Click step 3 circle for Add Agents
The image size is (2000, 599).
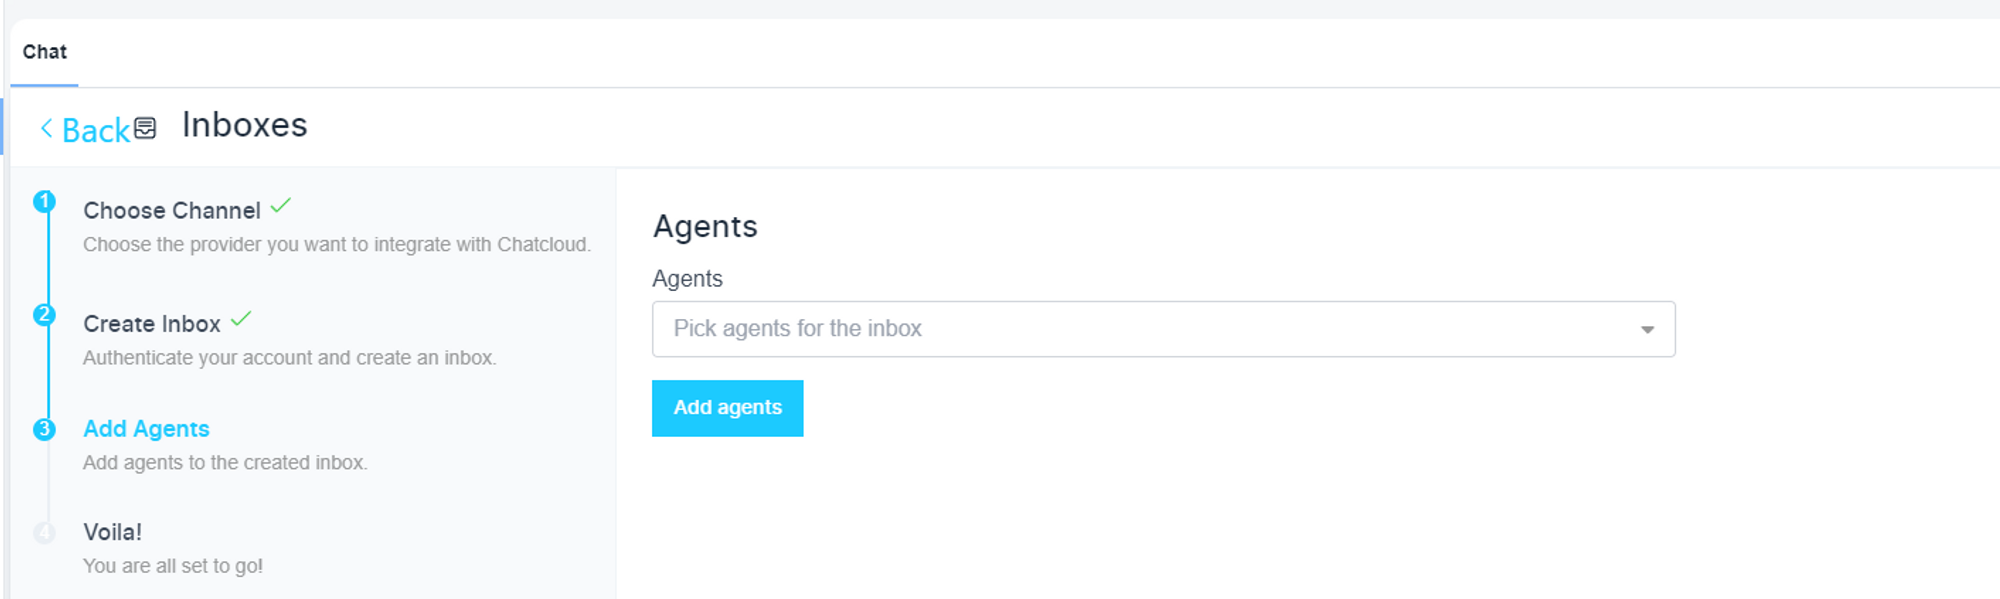tap(44, 429)
